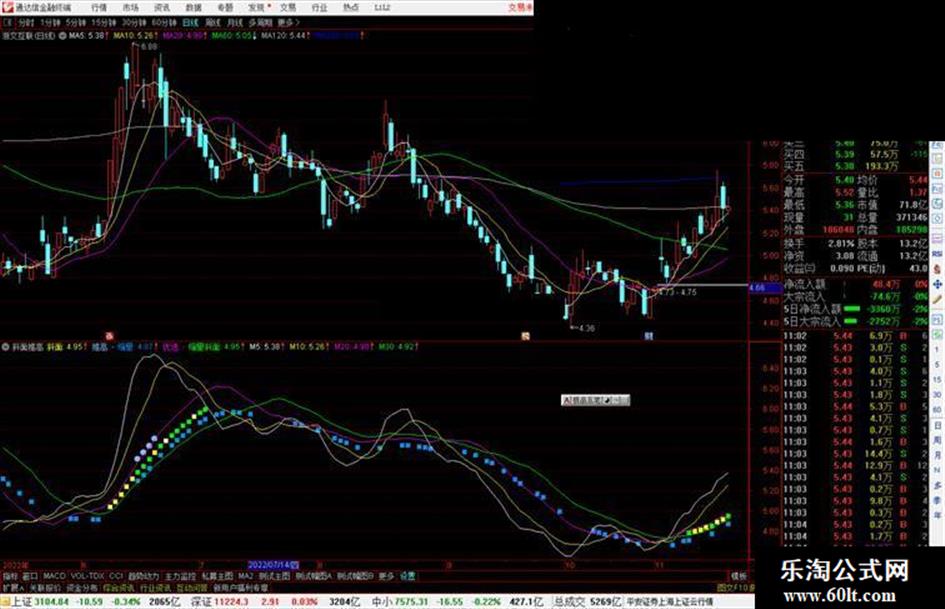Open the 行业 menu

coord(319,7)
